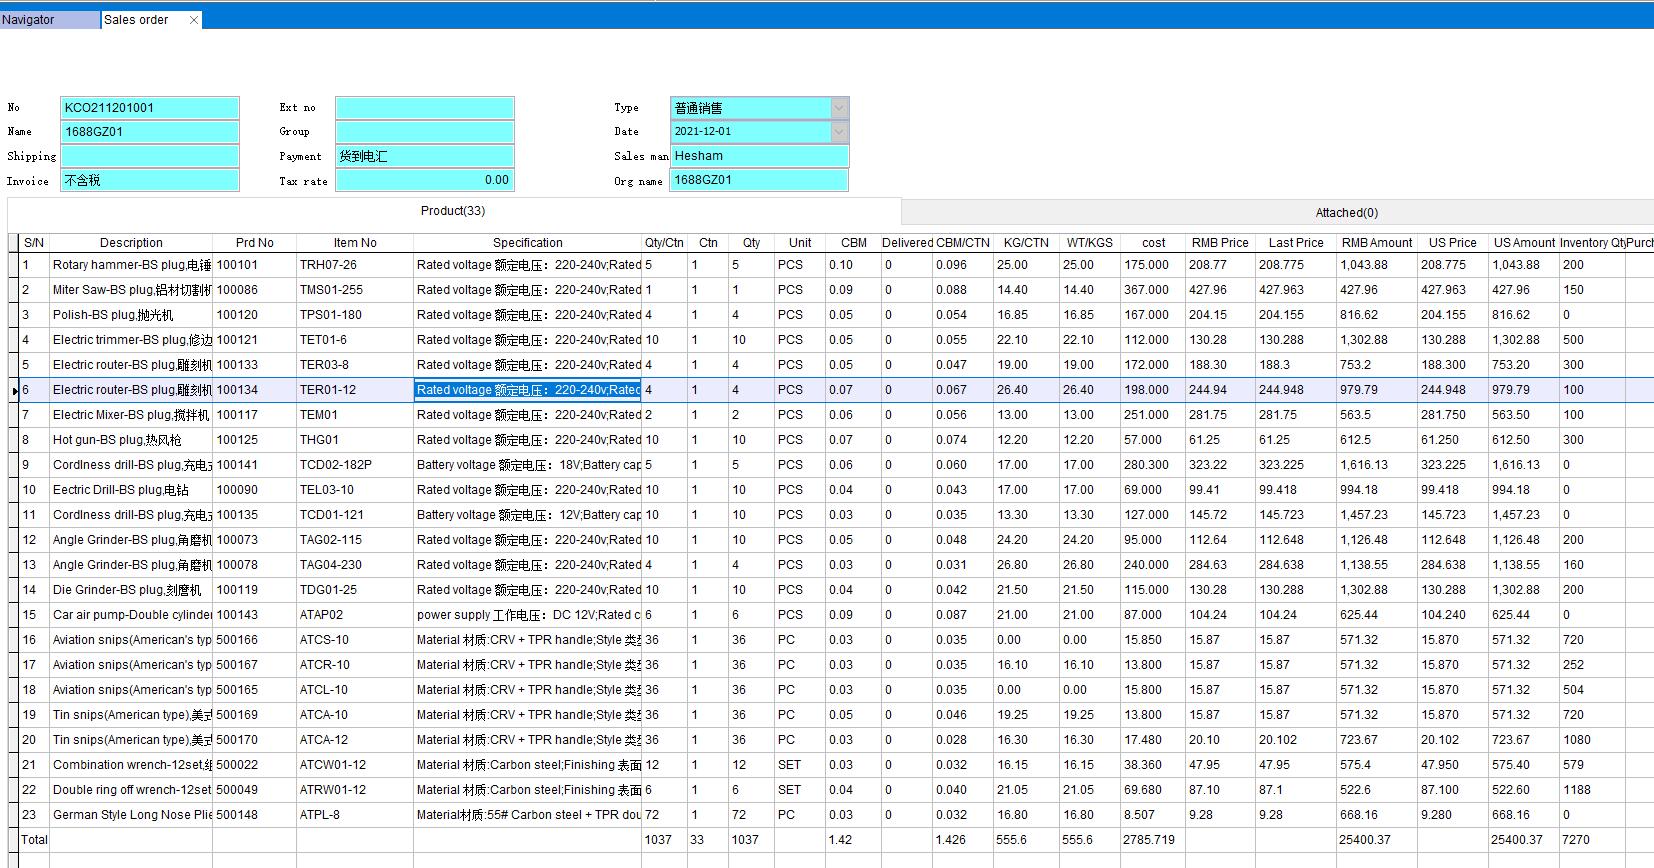Click the current-row arrow beside row 6
Image resolution: width=1654 pixels, height=868 pixels.
[14, 391]
